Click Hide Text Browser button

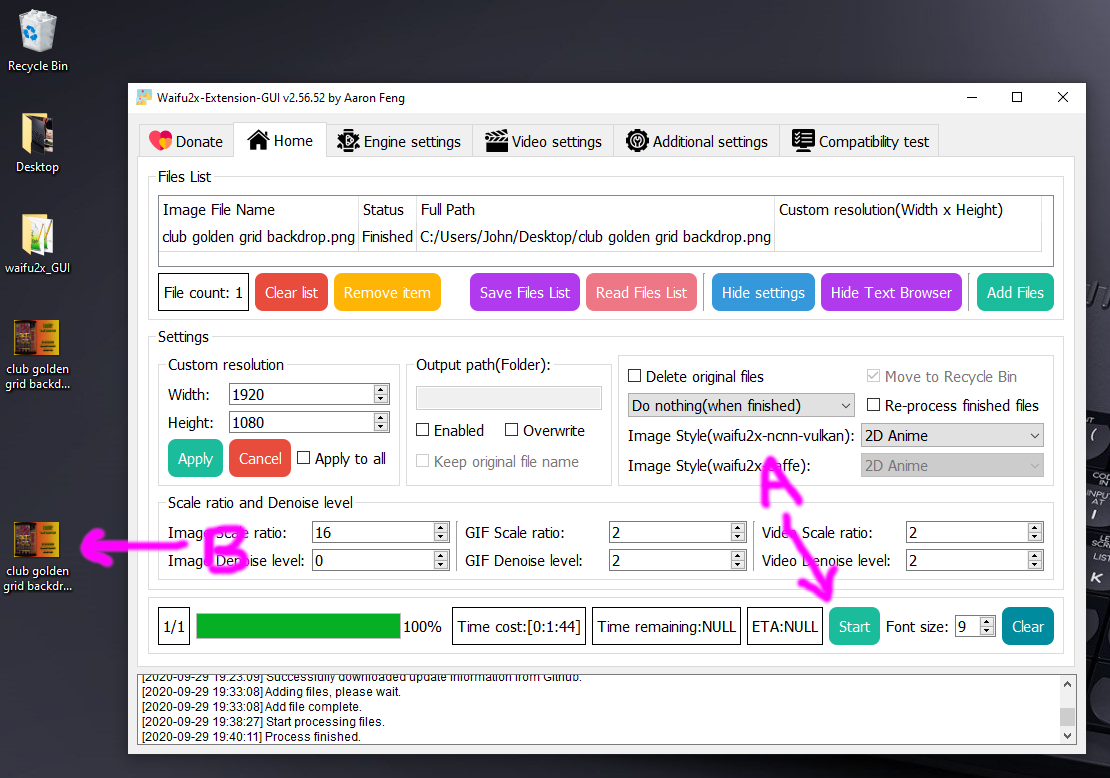891,292
